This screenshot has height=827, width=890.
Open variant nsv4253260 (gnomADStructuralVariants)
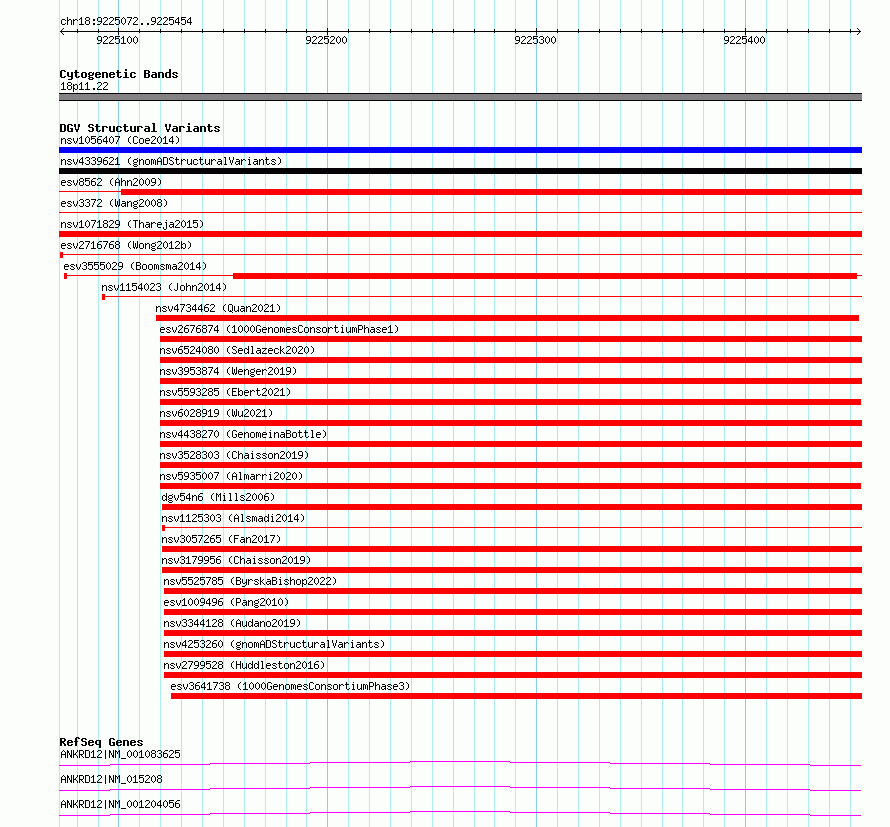[x=274, y=644]
